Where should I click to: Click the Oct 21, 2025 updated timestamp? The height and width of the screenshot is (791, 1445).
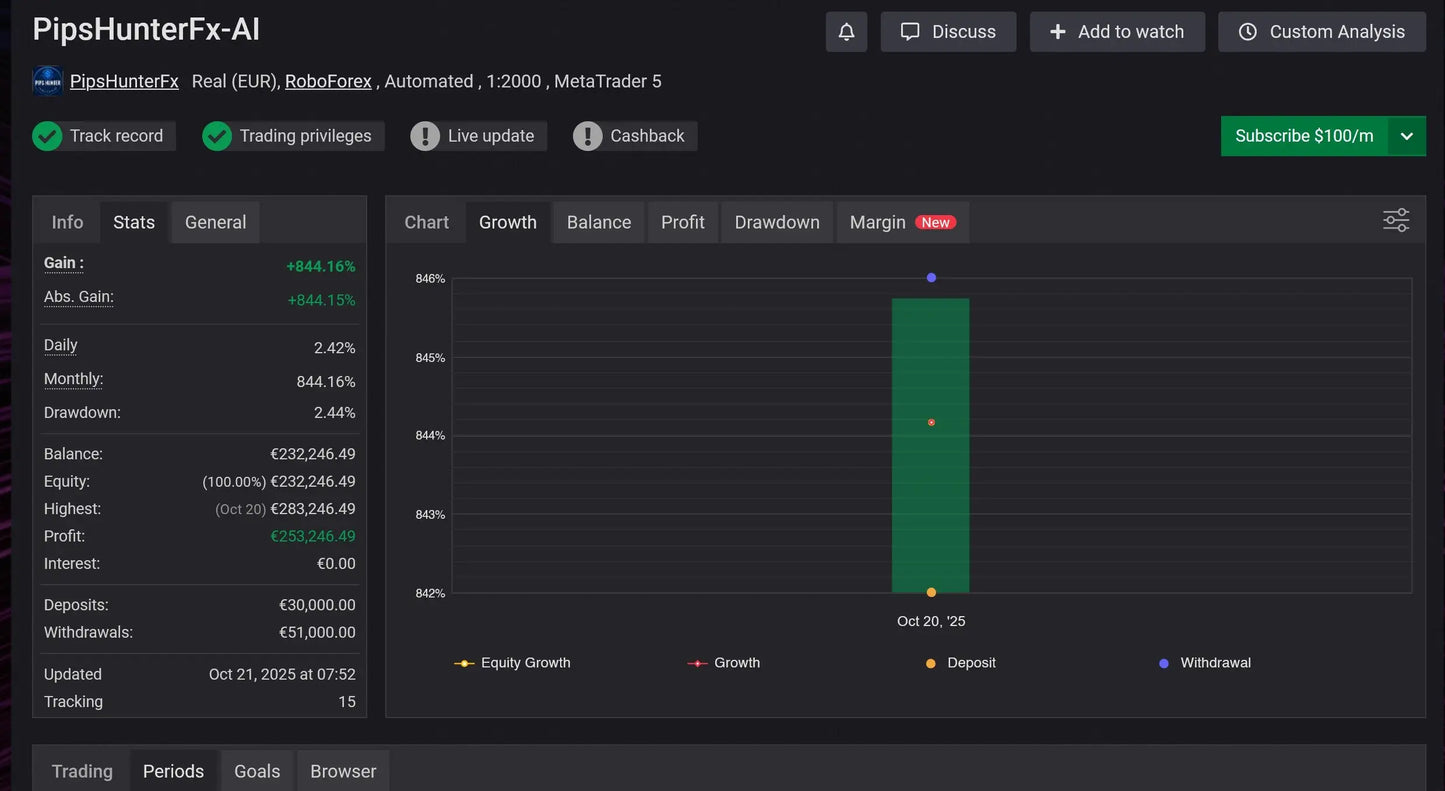click(282, 675)
